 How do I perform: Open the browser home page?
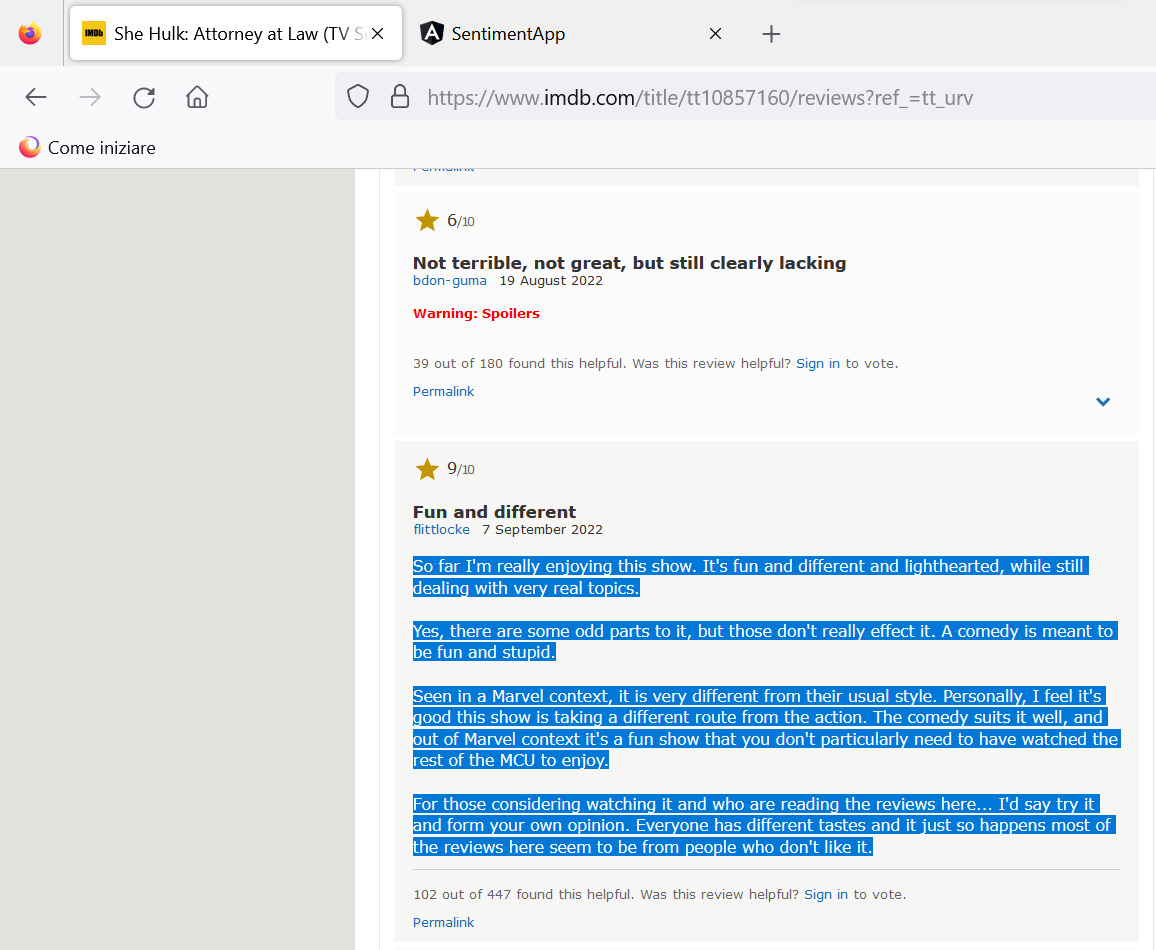point(197,97)
